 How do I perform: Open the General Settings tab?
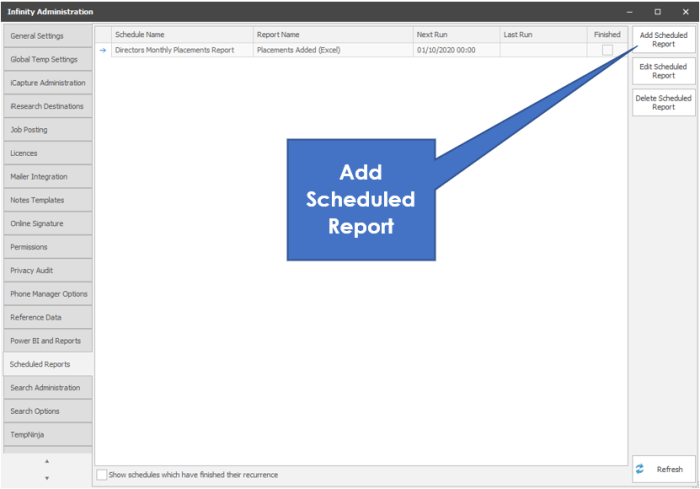[x=47, y=36]
